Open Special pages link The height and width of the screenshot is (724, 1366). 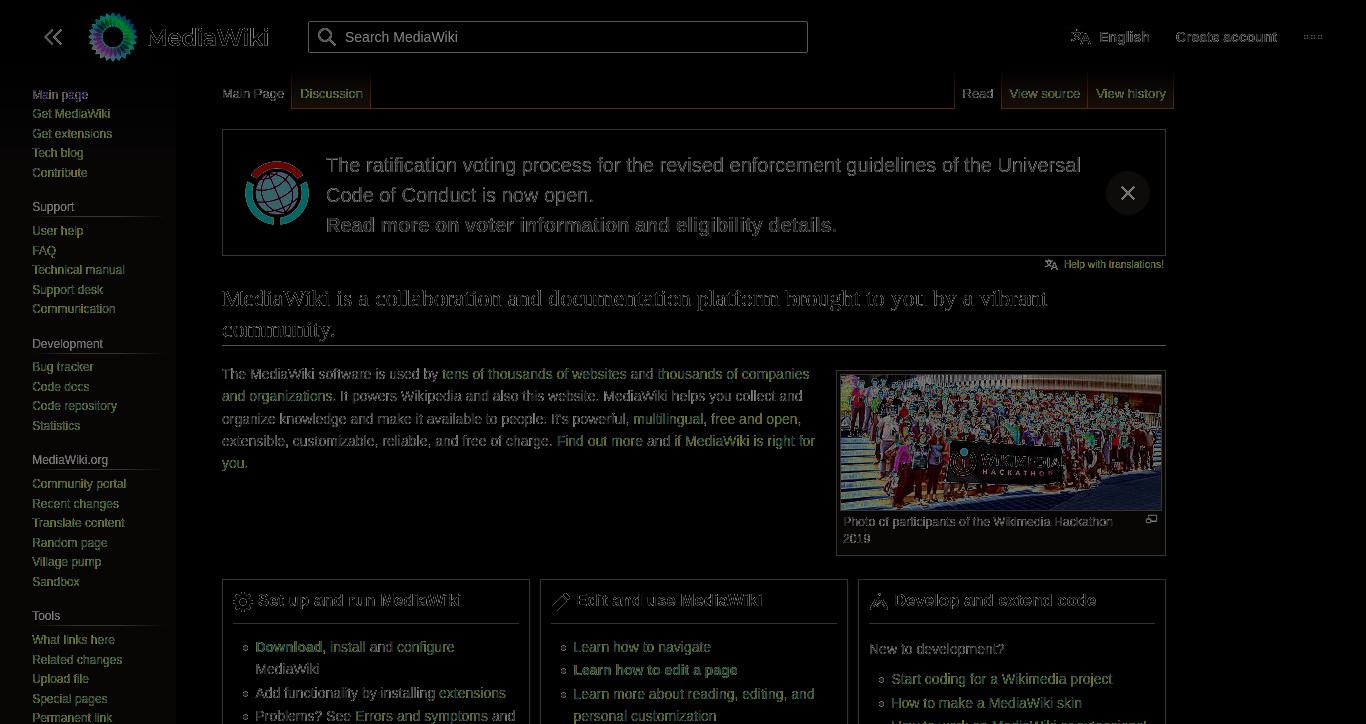click(x=69, y=699)
